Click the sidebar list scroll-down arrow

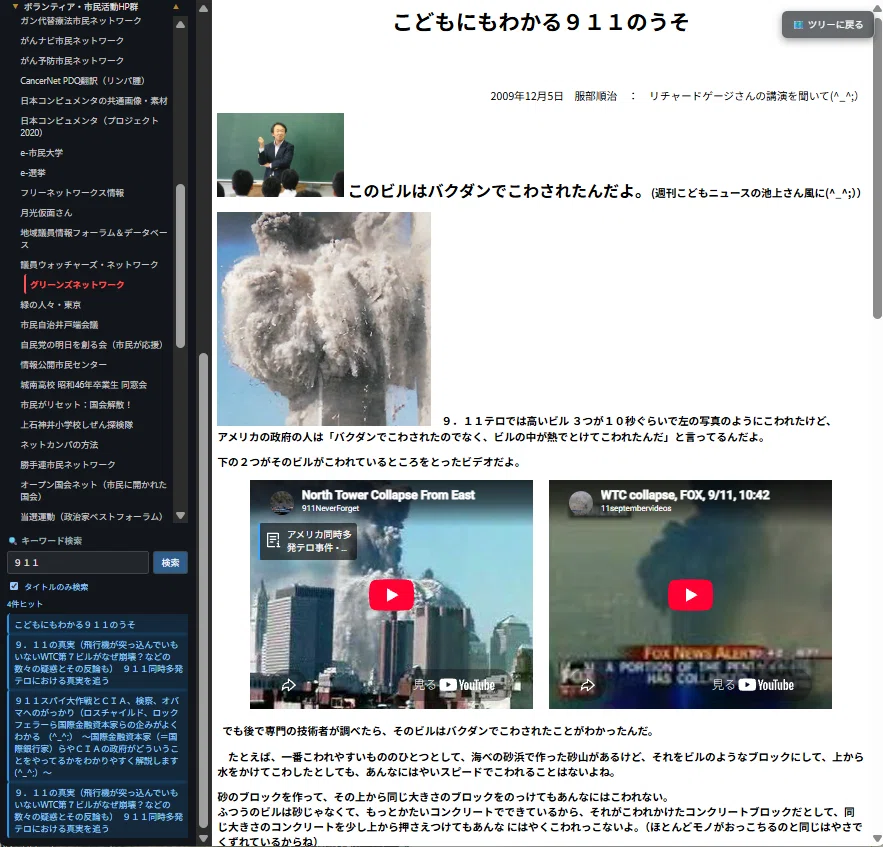pyautogui.click(x=180, y=515)
